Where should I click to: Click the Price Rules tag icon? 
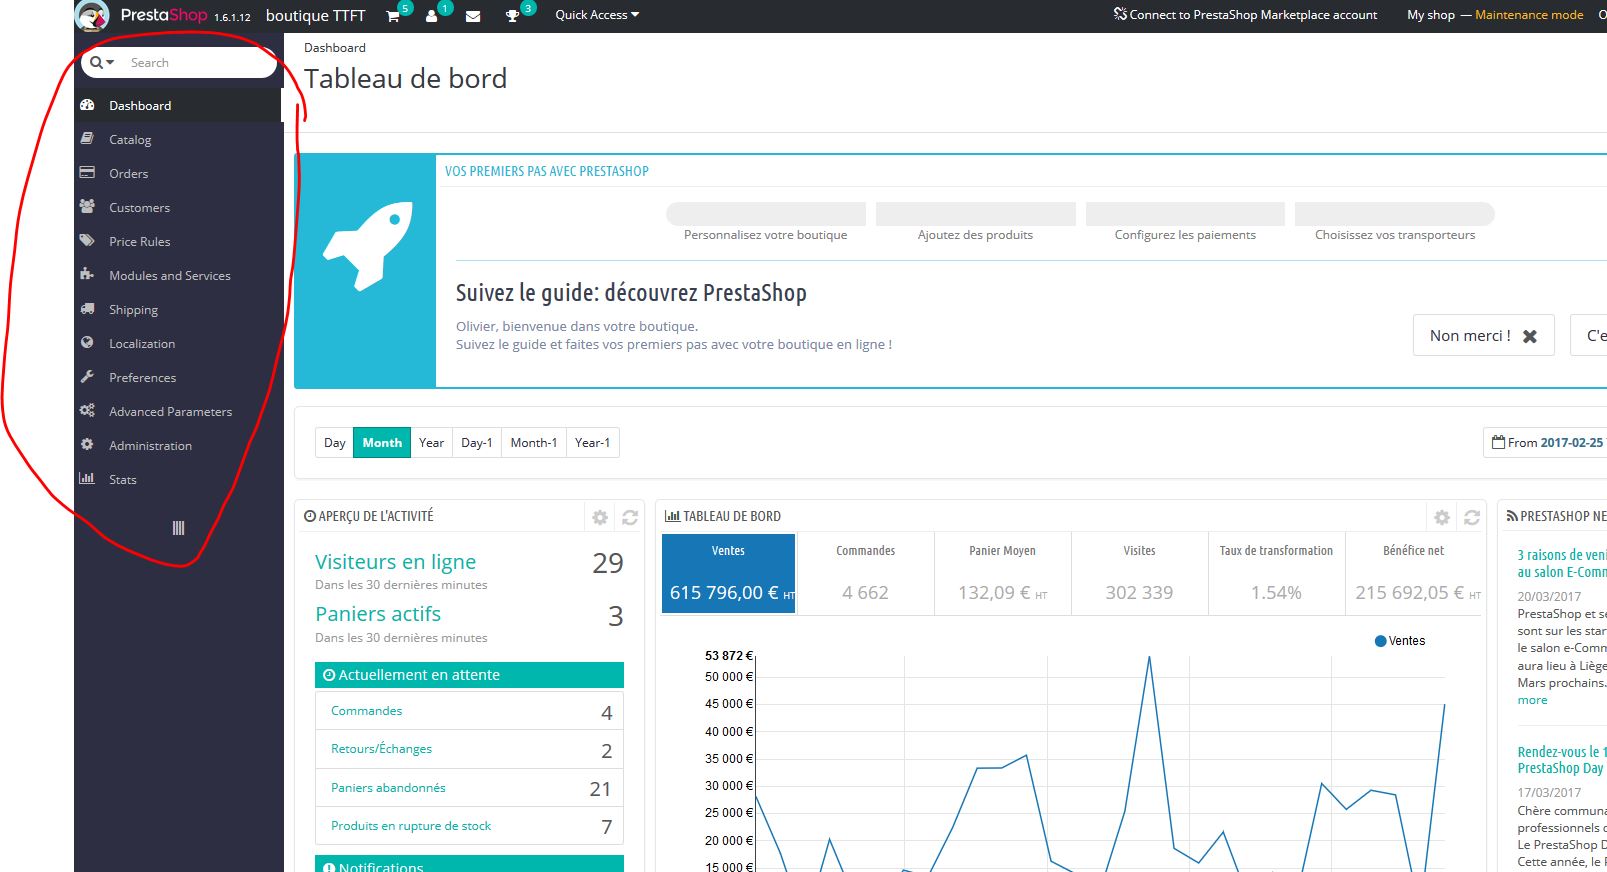(87, 240)
